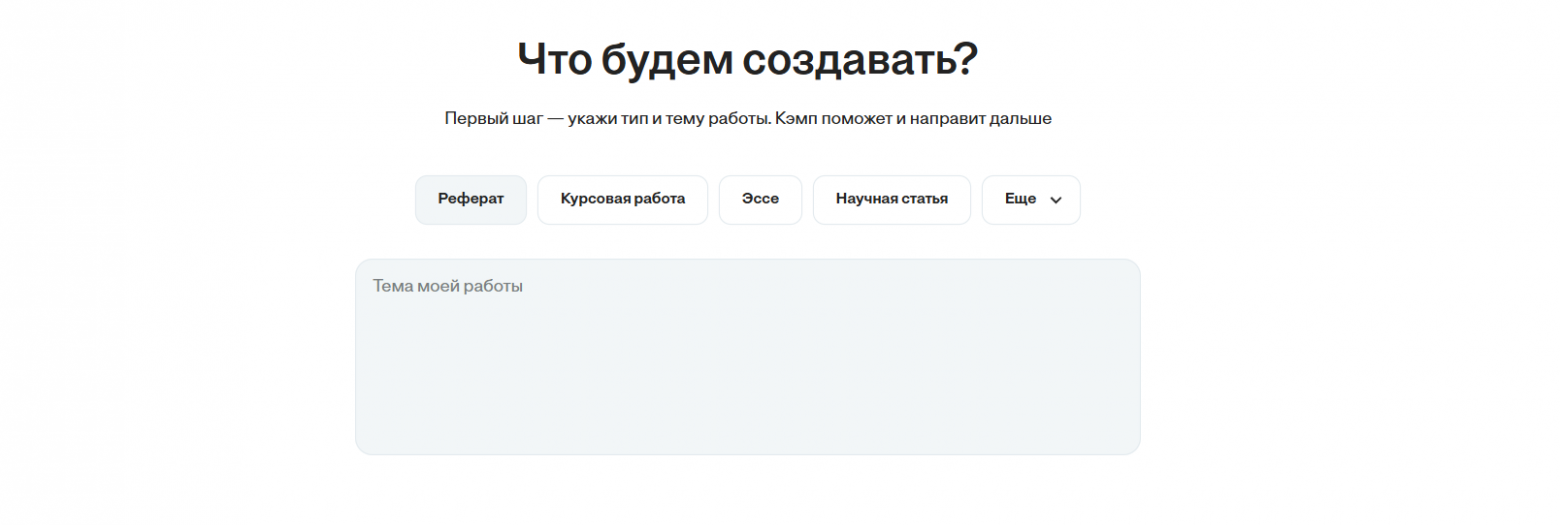Focus the Тема моей работы text field
This screenshot has height=525, width=1560.
click(x=747, y=356)
